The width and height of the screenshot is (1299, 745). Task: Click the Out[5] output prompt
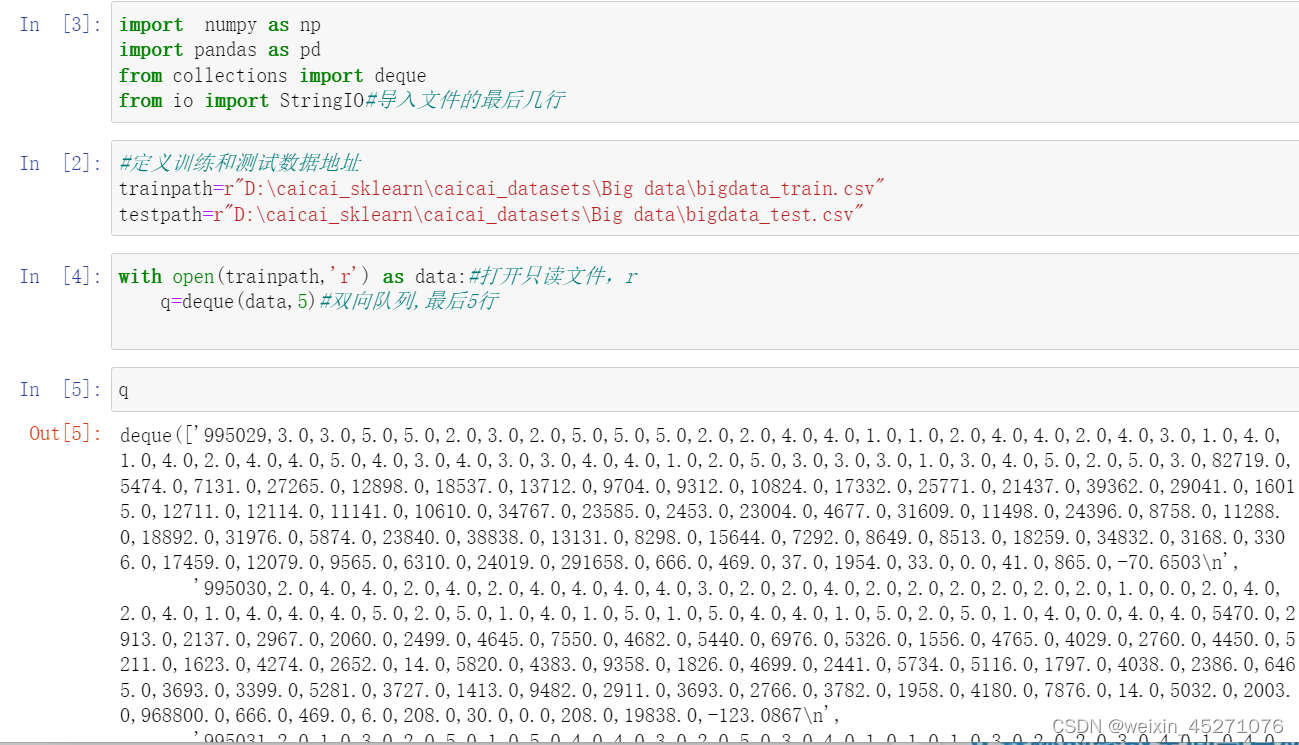66,433
